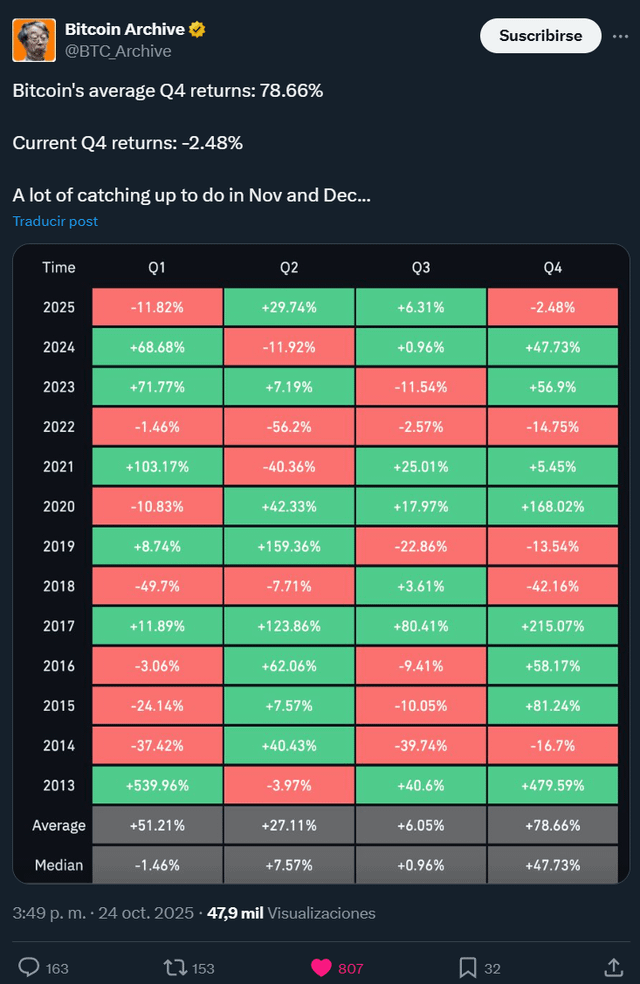The height and width of the screenshot is (984, 640).
Task: Click the 807 likes count
Action: point(351,968)
